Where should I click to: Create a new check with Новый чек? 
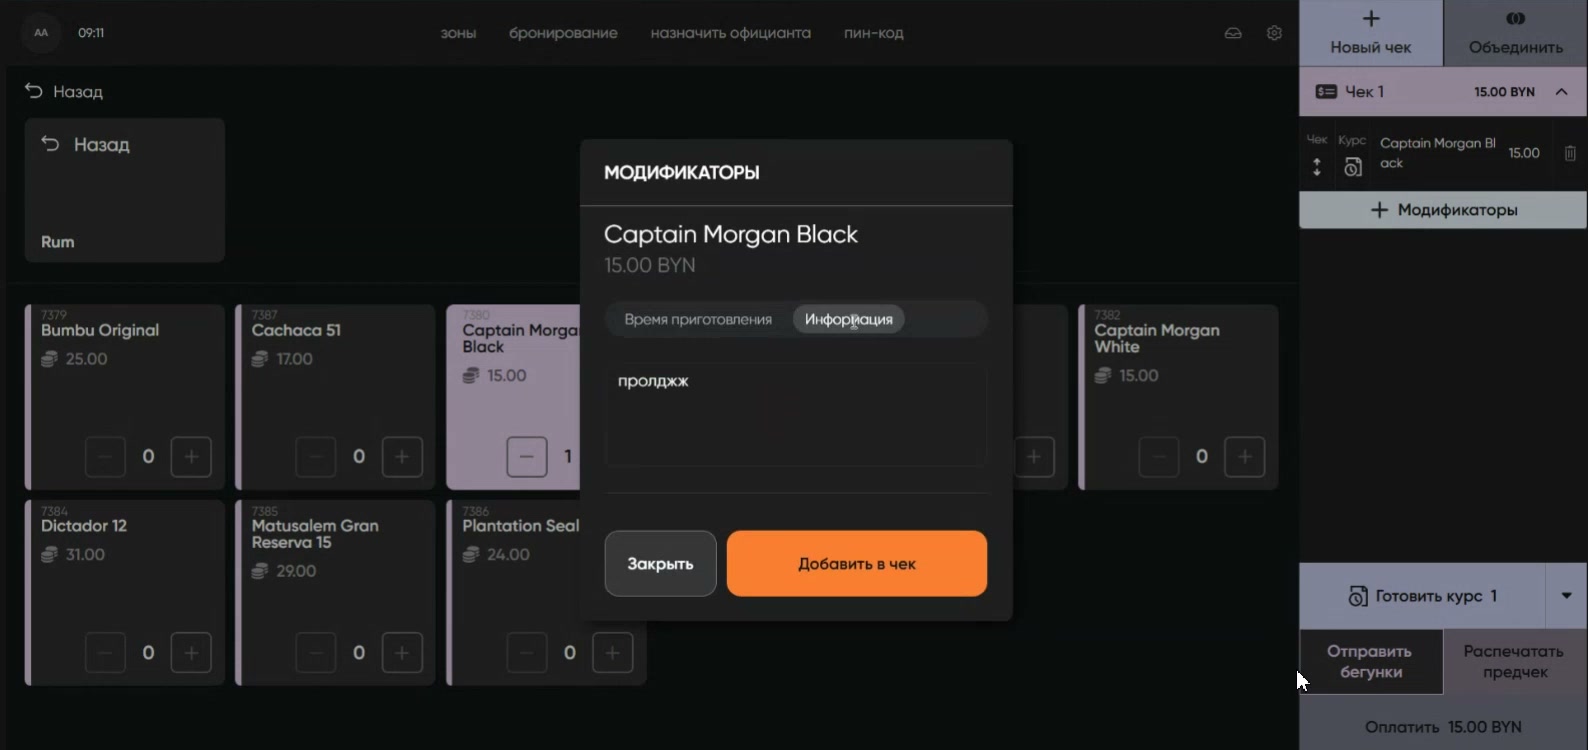(1371, 33)
